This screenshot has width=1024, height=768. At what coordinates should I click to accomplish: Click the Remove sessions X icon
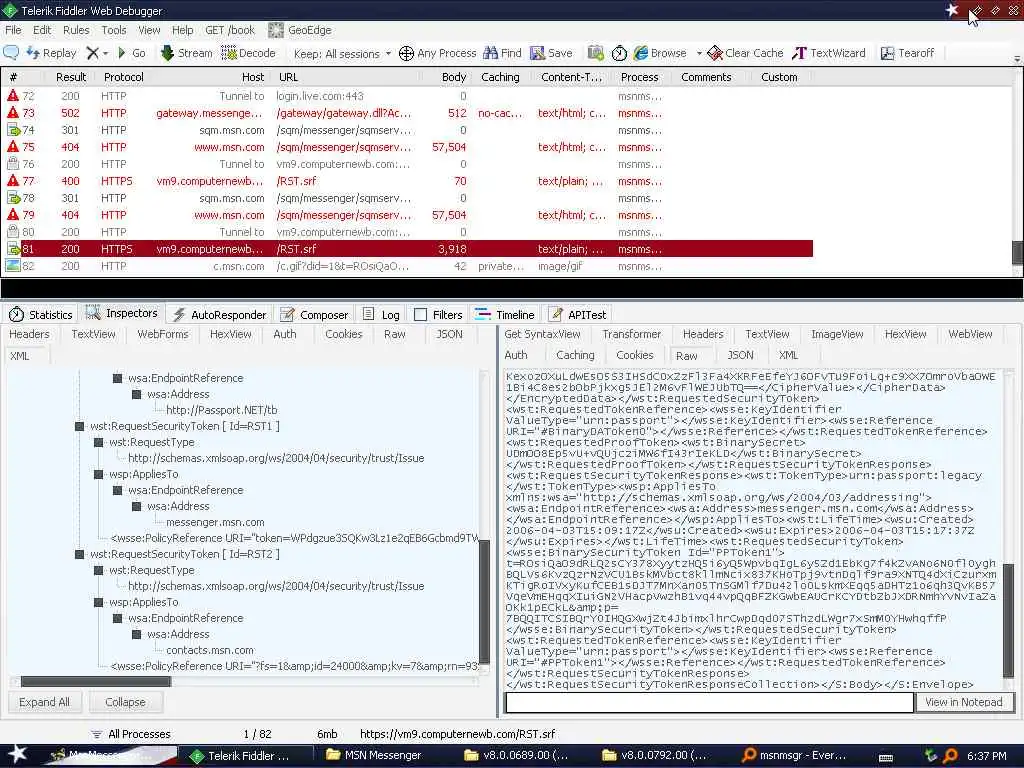(x=92, y=54)
